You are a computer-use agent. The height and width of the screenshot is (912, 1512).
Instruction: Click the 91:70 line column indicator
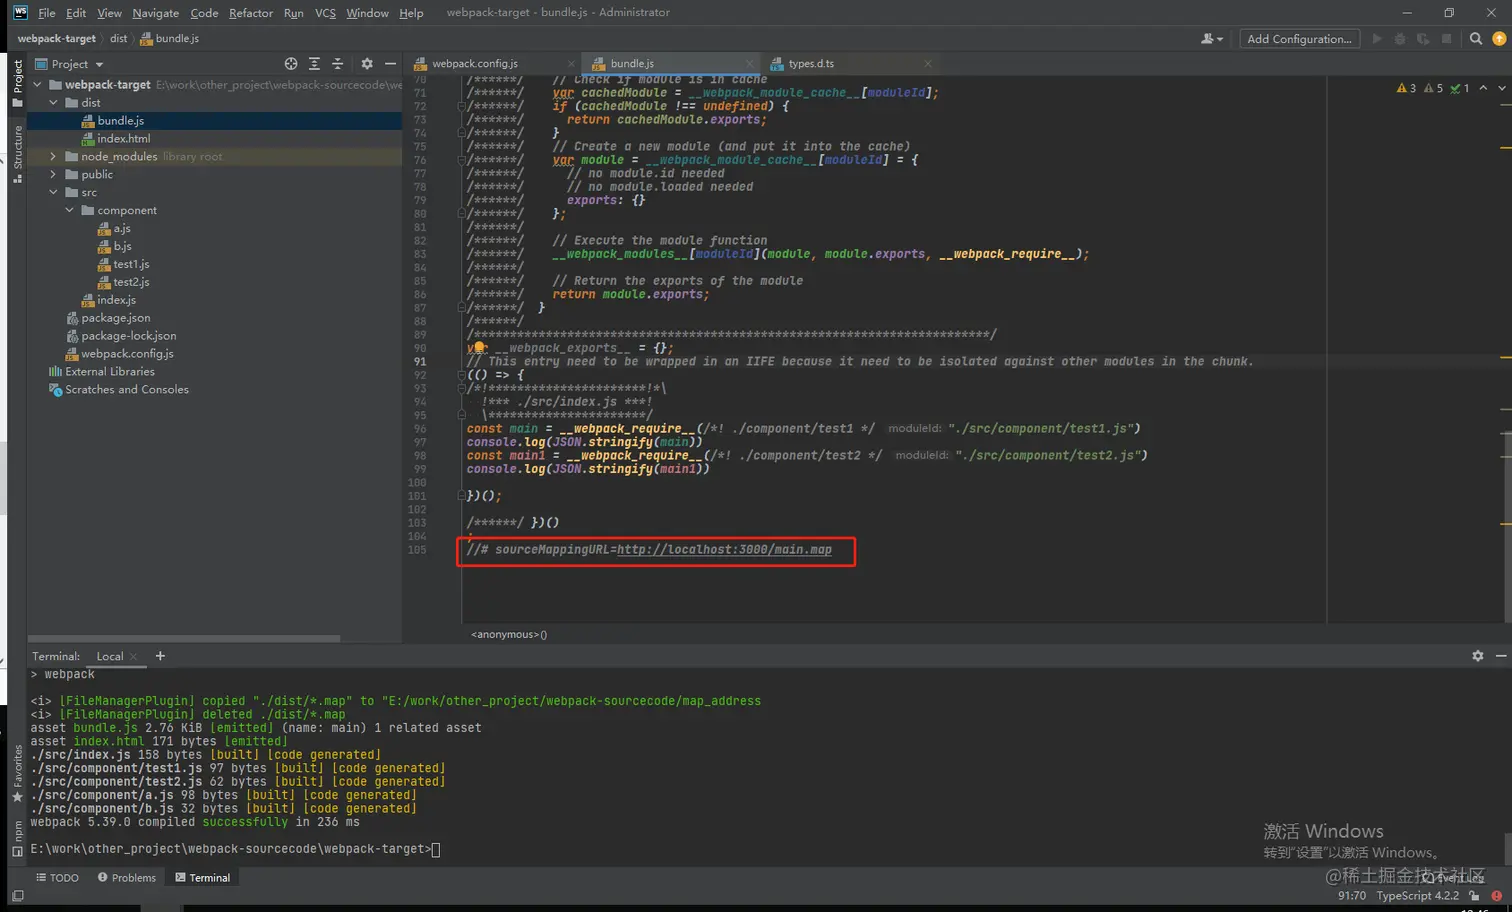[x=1352, y=896]
